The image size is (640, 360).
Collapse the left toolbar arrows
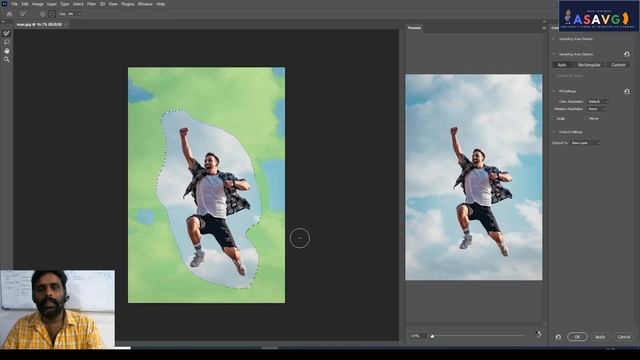pos(3,22)
